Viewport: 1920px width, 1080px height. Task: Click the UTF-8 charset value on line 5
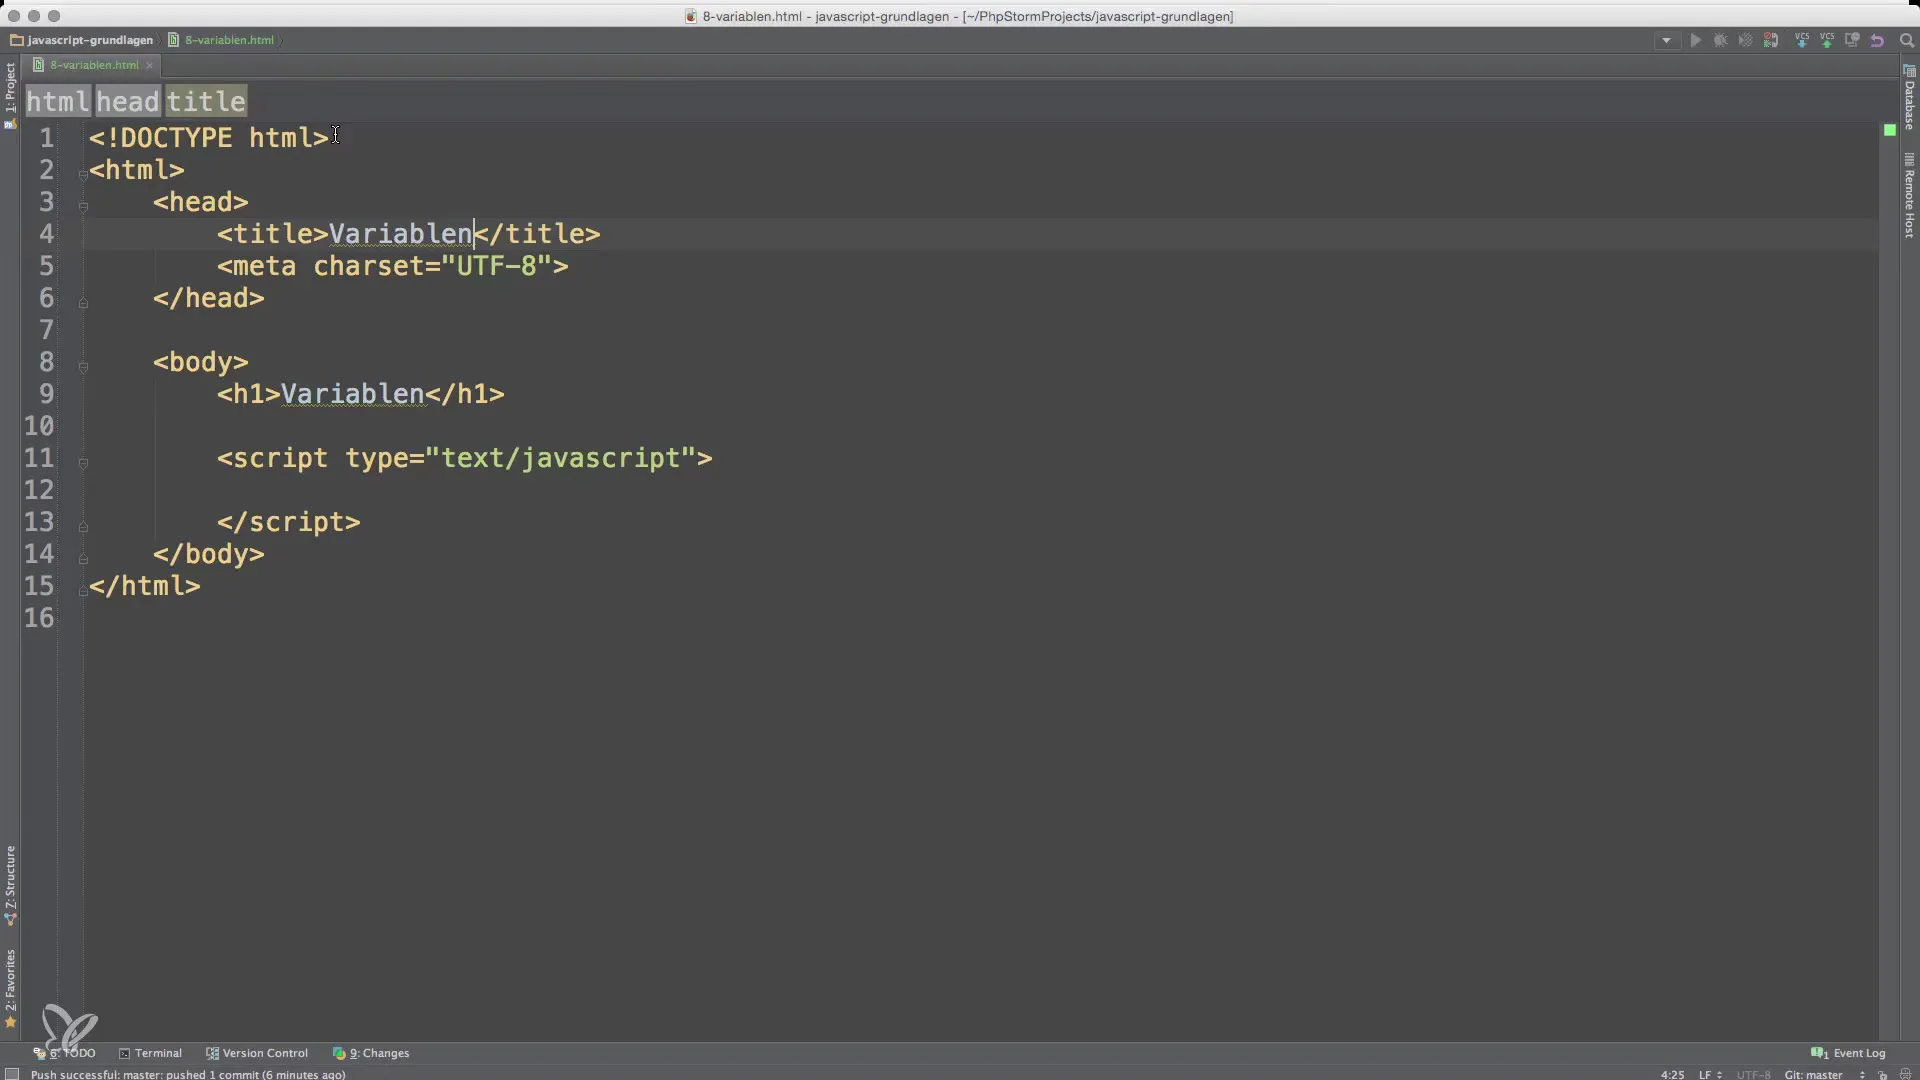(497, 266)
